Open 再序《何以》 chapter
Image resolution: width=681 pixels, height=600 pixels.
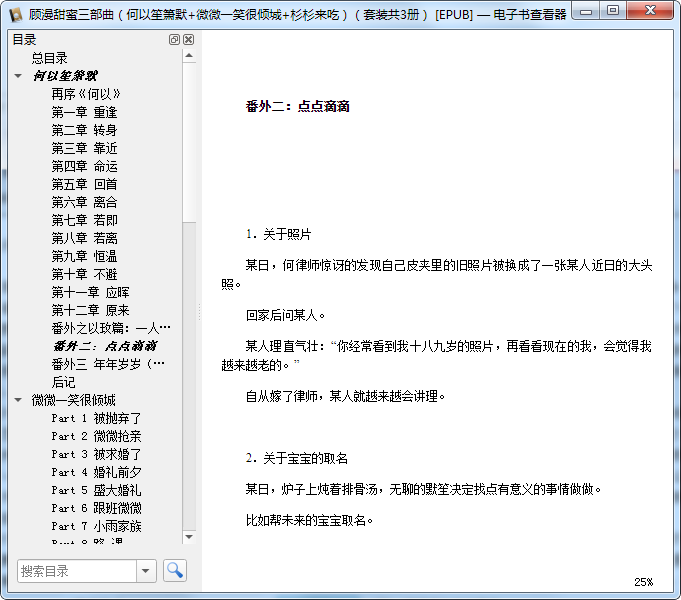86,94
